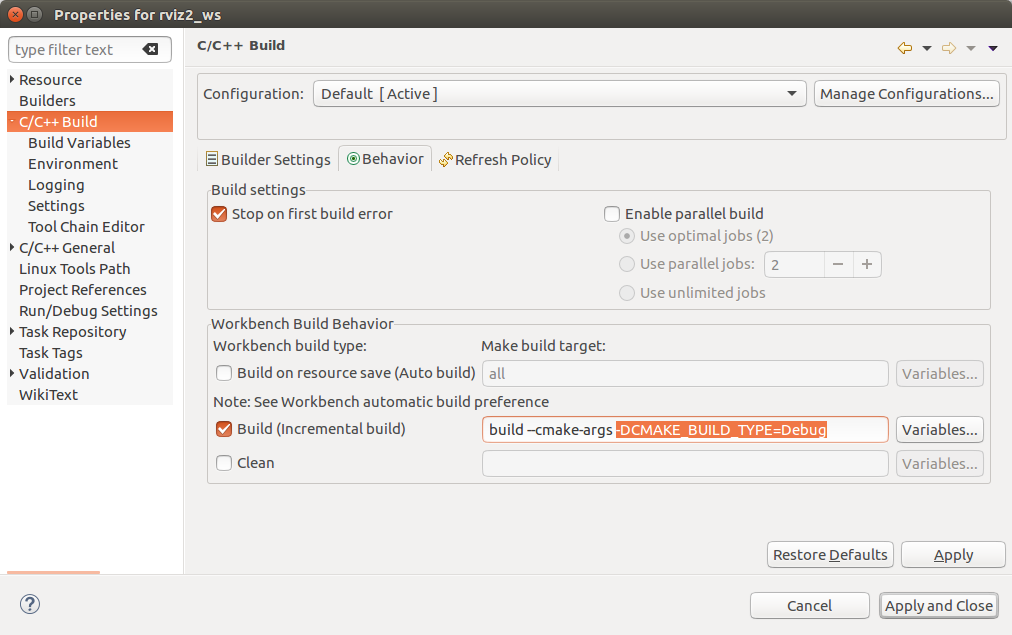Click Manage Configurations button
Image resolution: width=1012 pixels, height=635 pixels.
(x=907, y=94)
